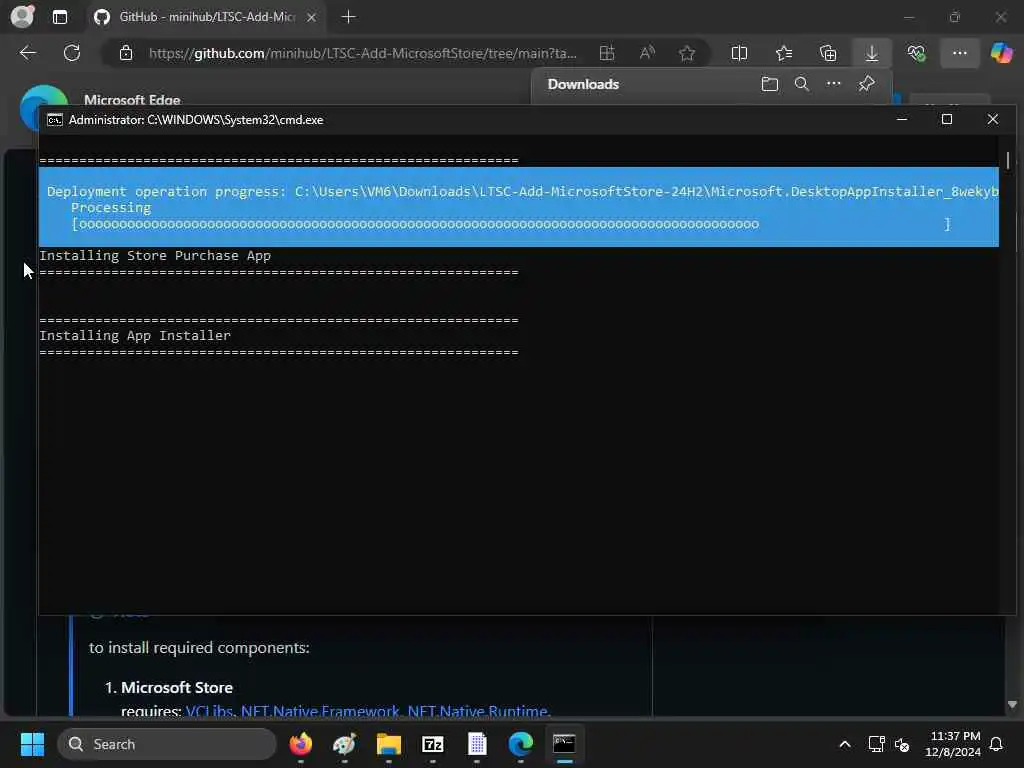Viewport: 1024px width, 768px height.
Task: Open the Favorites list
Action: (x=784, y=54)
